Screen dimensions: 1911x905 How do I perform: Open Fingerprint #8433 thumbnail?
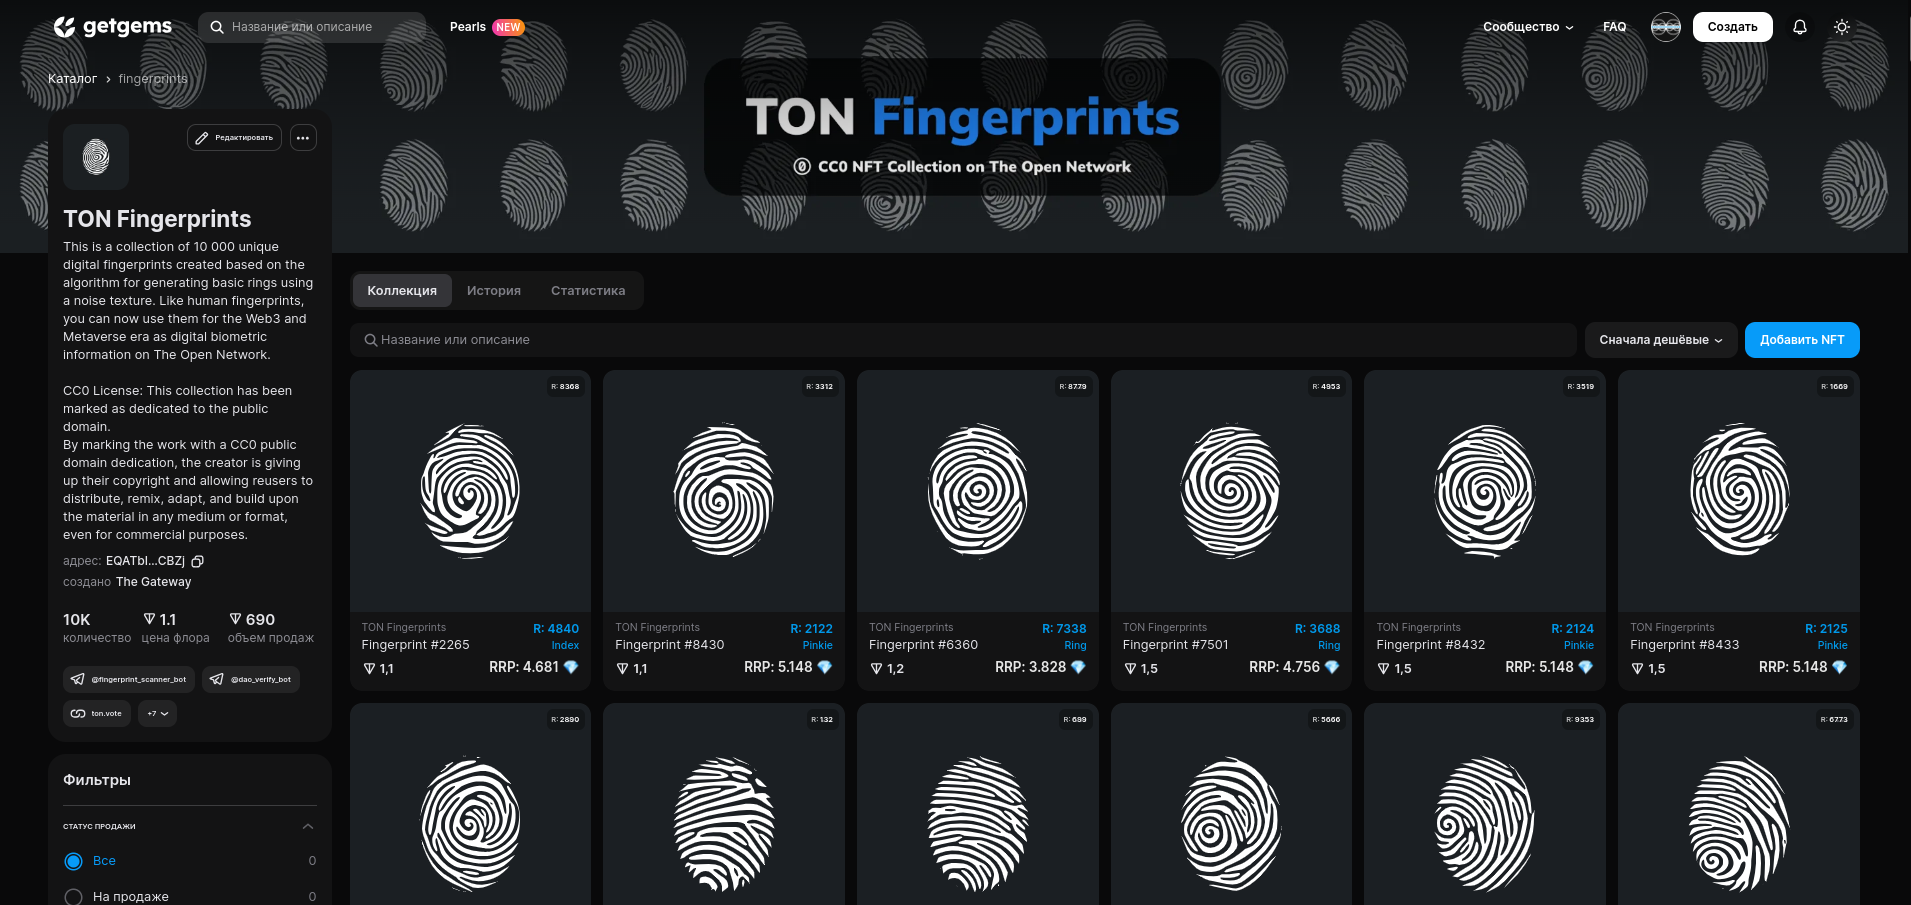1739,491
